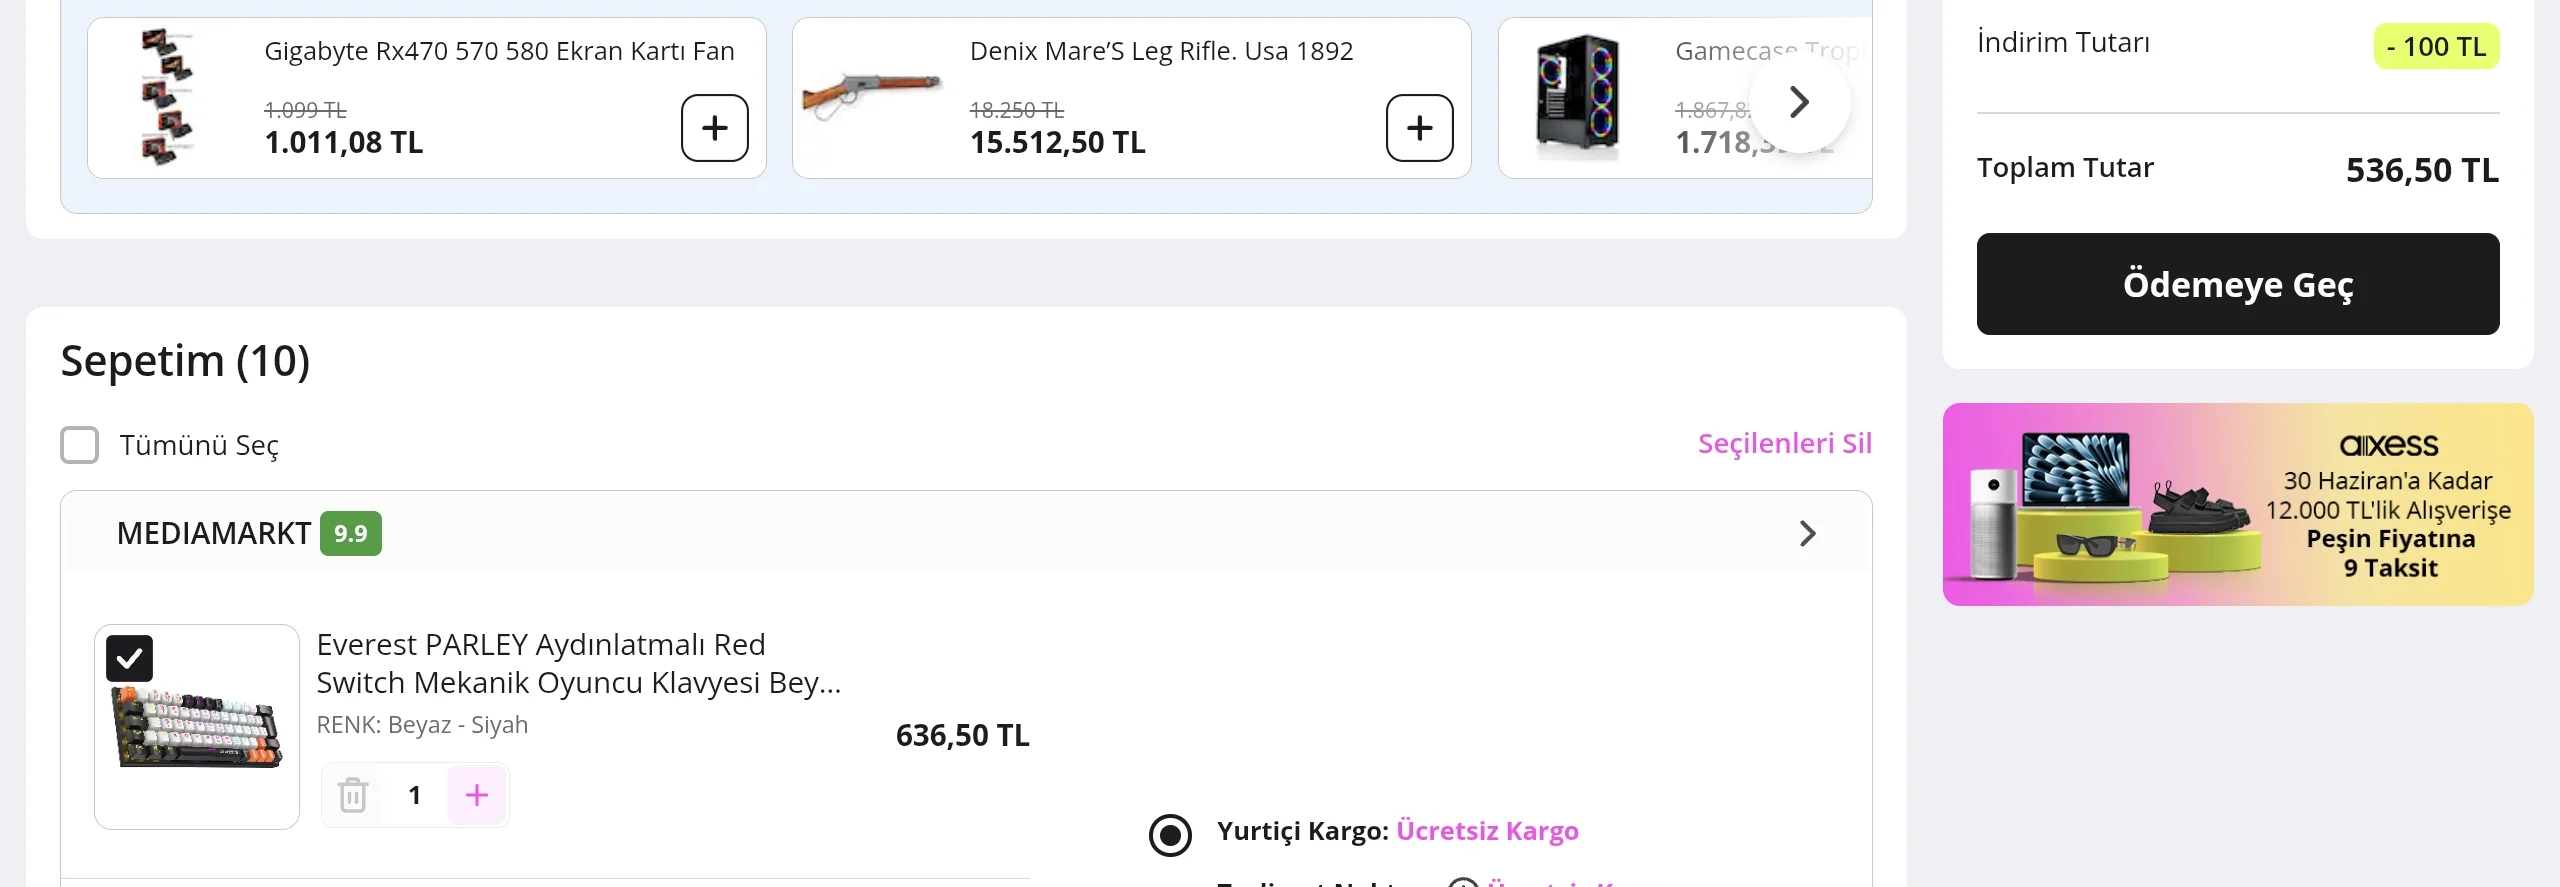Increase Everest keyboard quantity with pink plus
Image resolution: width=2560 pixels, height=887 pixels.
coord(477,795)
